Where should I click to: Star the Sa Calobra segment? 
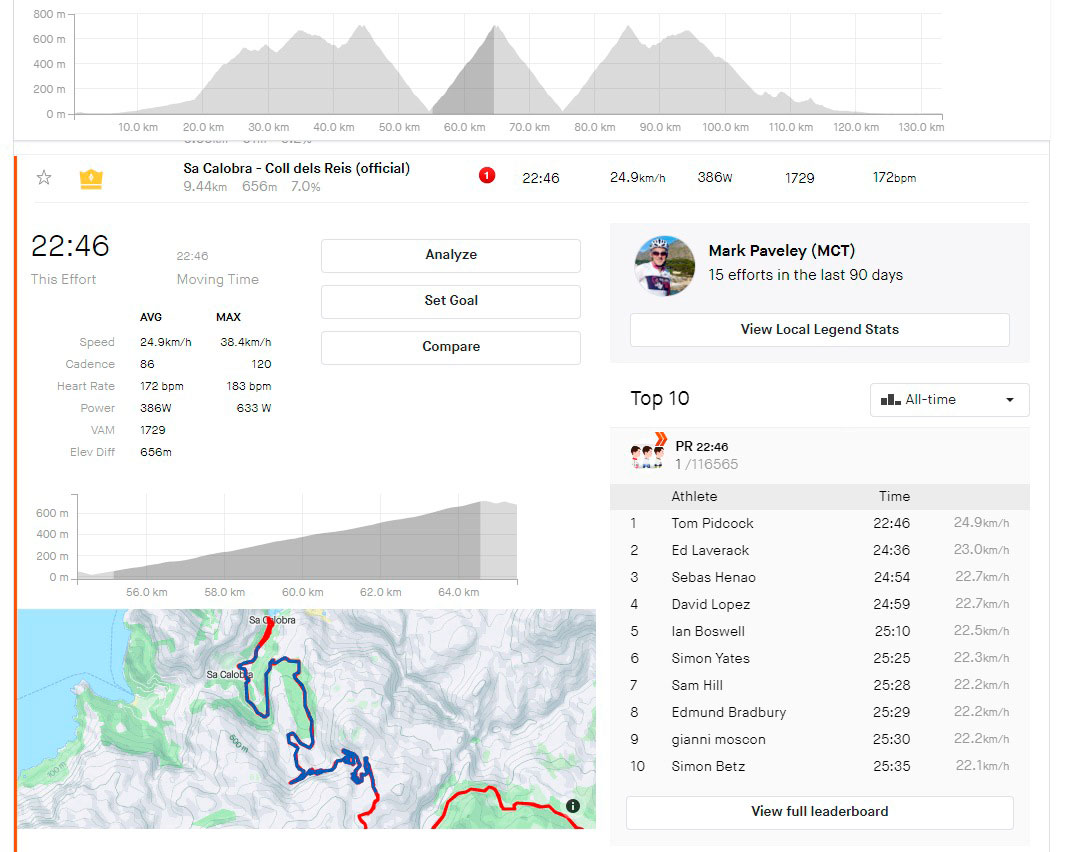tap(44, 178)
